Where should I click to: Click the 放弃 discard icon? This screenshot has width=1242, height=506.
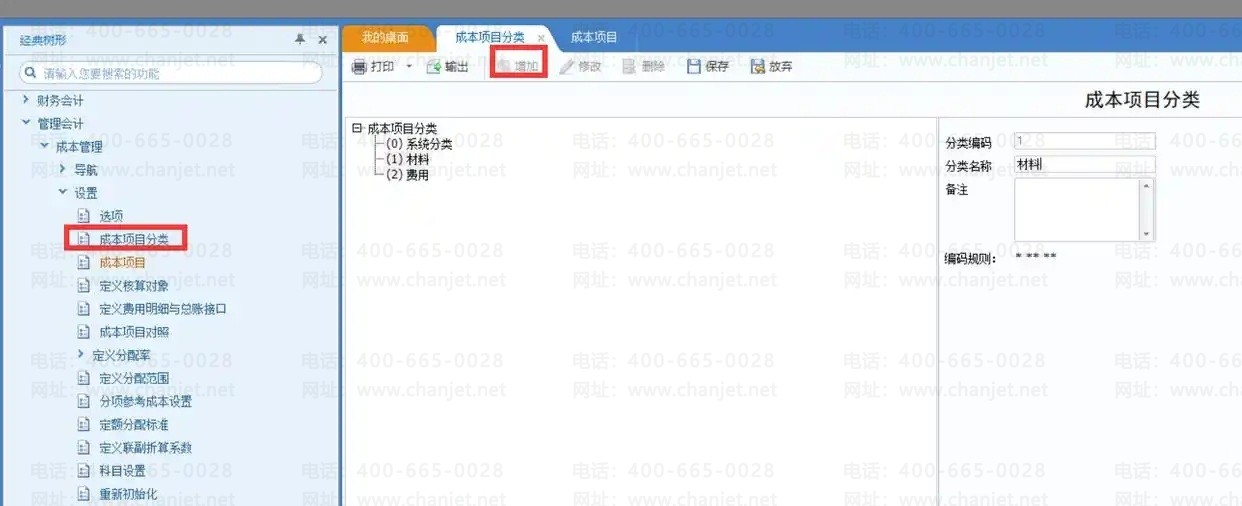click(758, 67)
